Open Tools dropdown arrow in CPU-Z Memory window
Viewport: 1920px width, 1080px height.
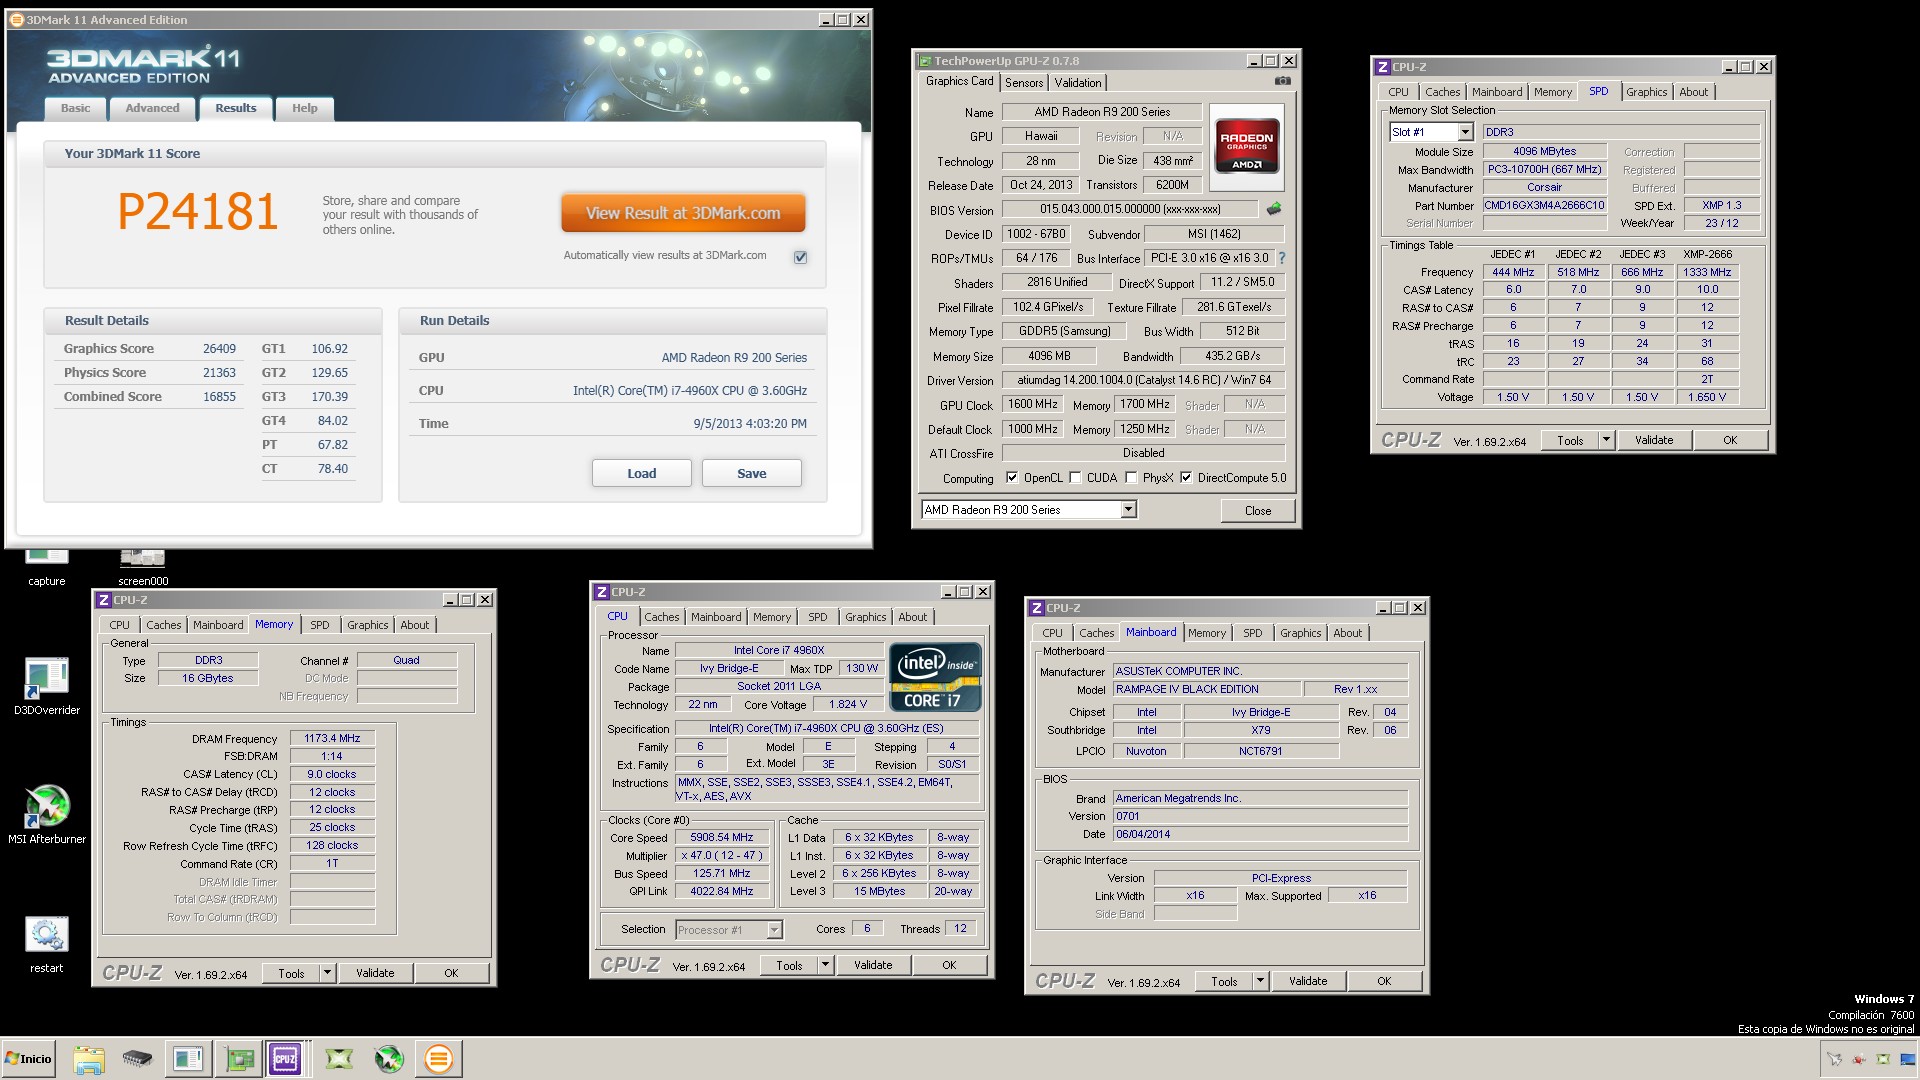pyautogui.click(x=327, y=973)
